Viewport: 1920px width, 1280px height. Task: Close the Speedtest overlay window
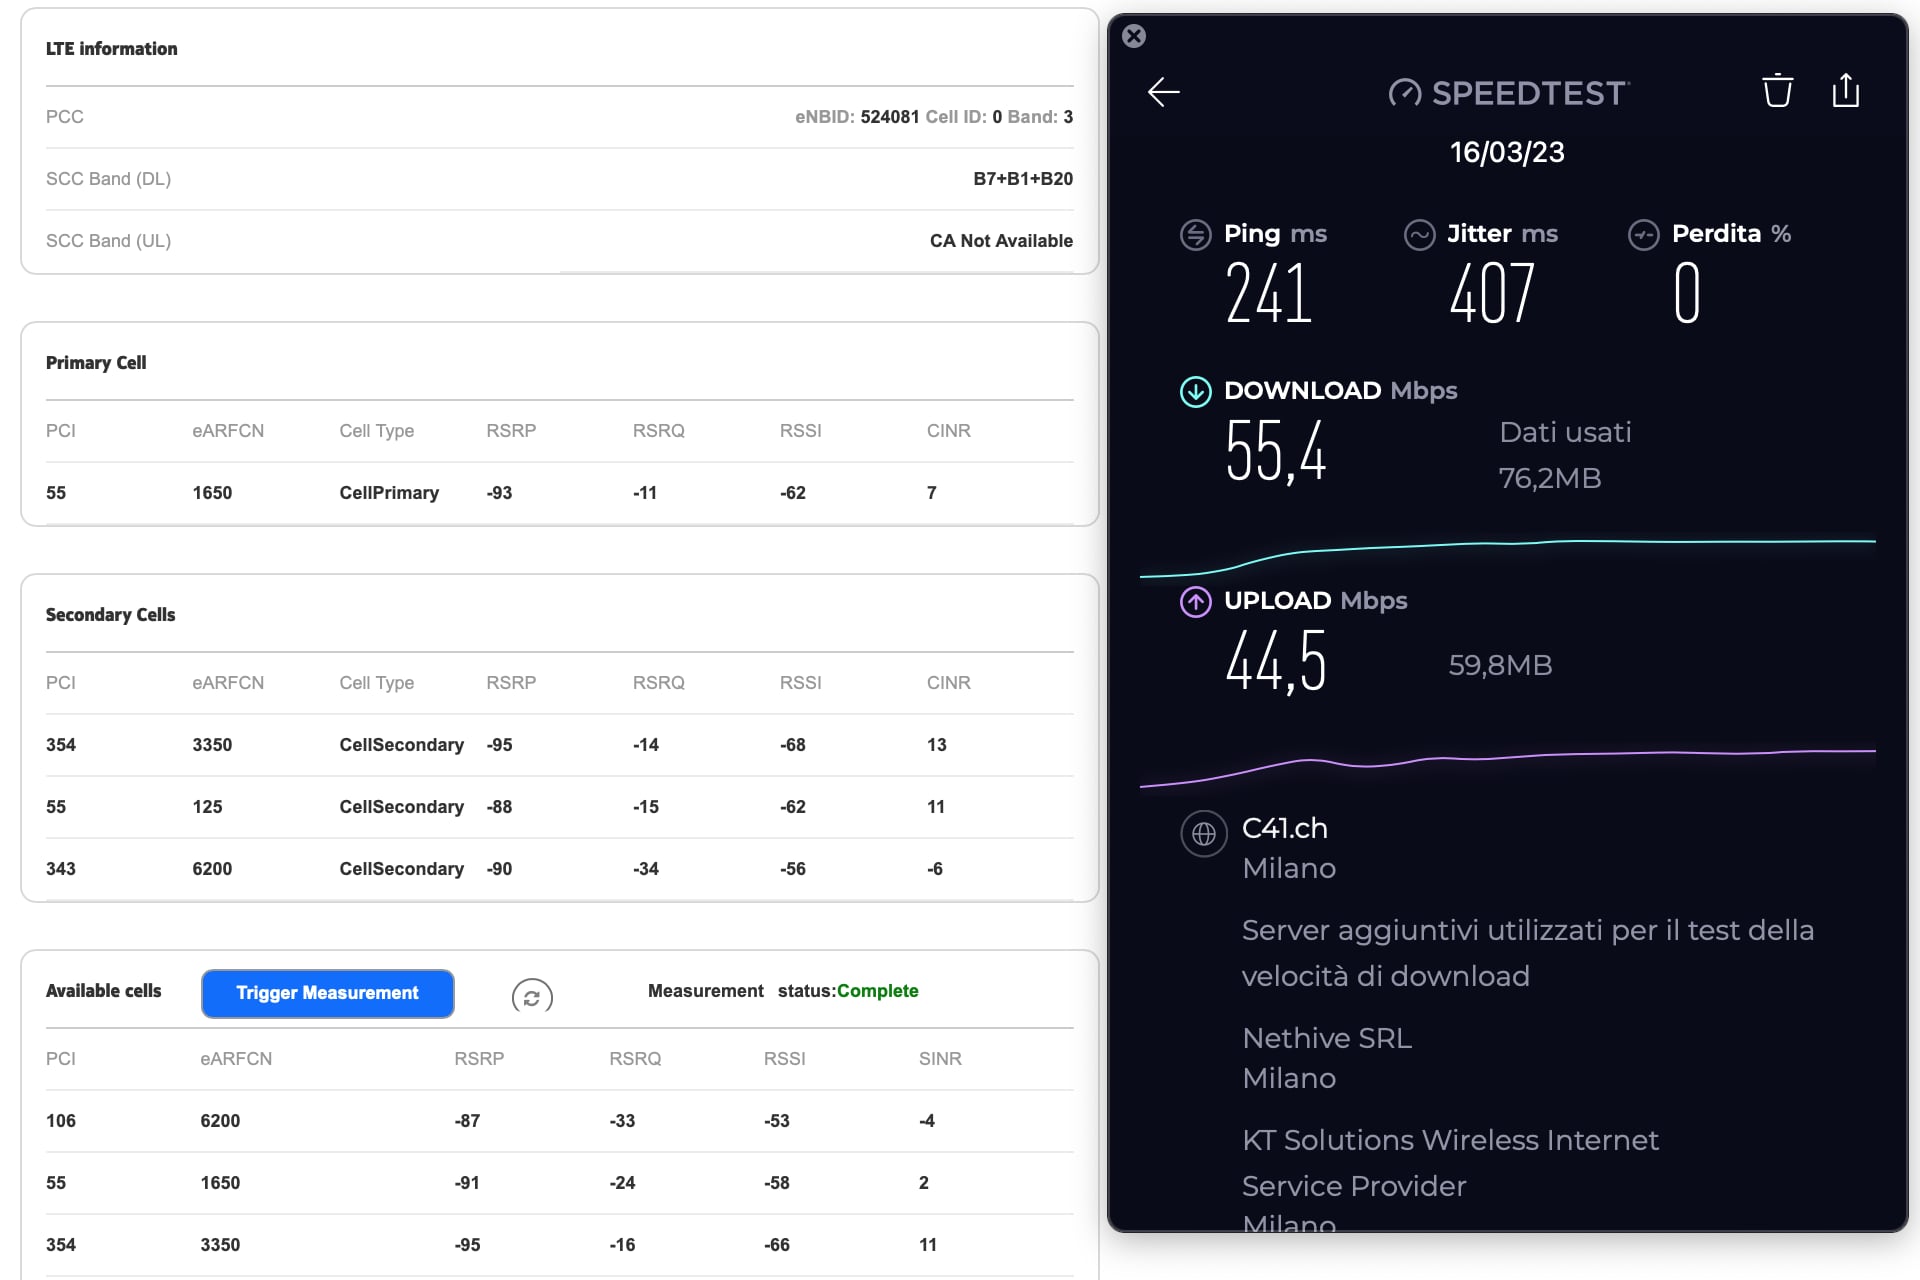point(1134,36)
